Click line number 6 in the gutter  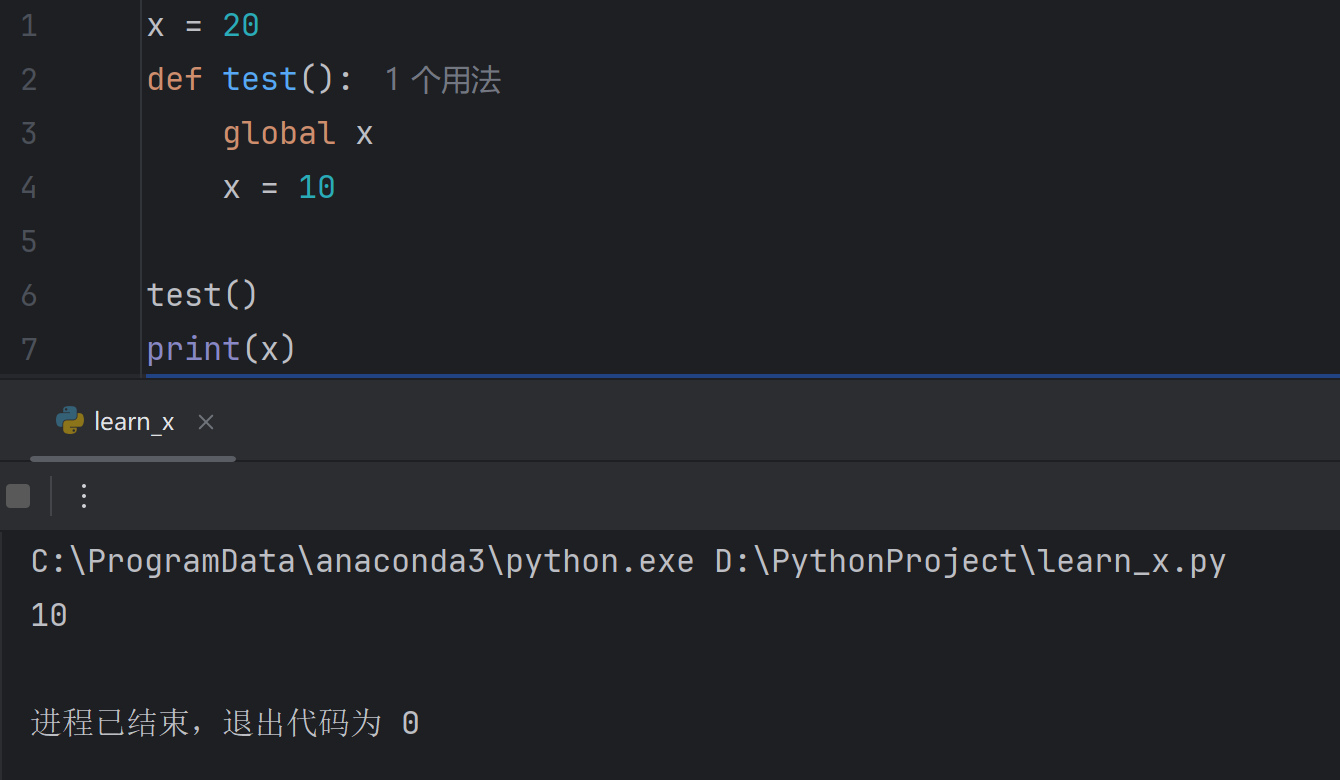[x=28, y=296]
